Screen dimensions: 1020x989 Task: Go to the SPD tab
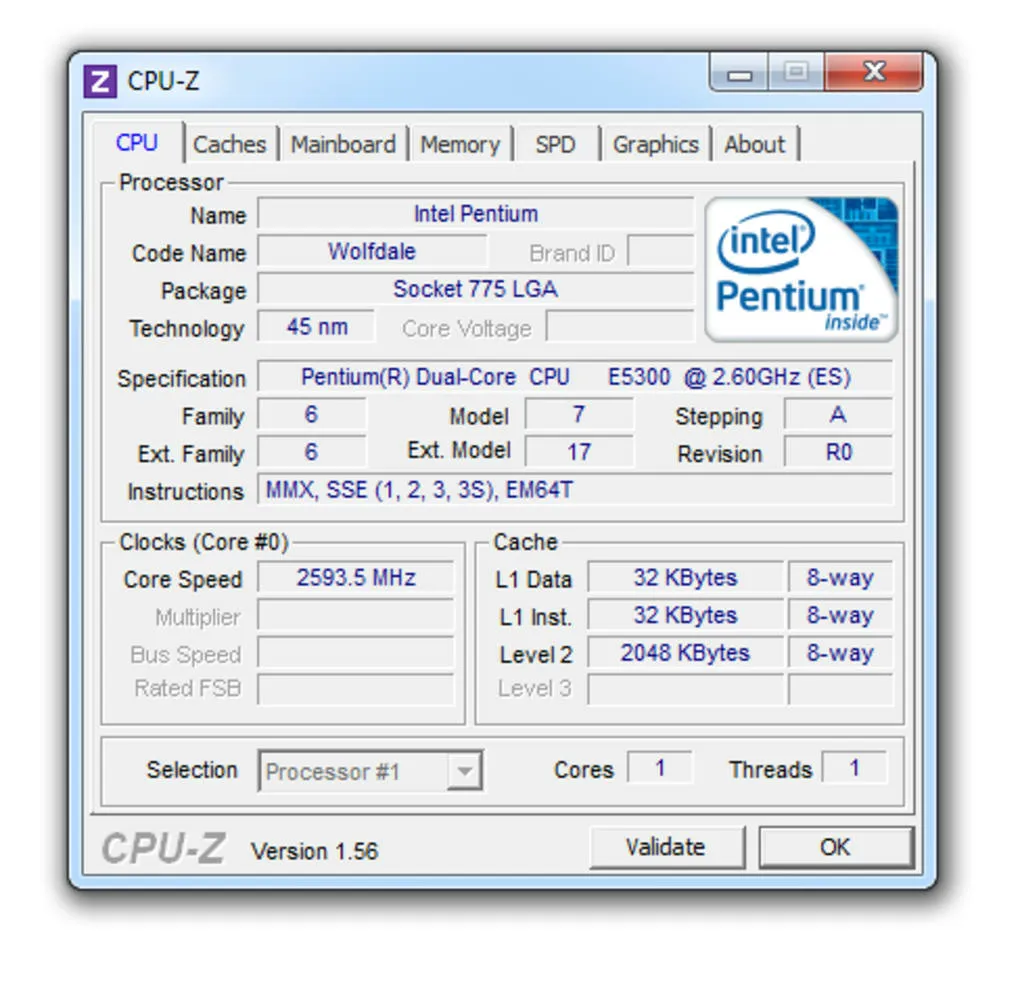click(555, 144)
